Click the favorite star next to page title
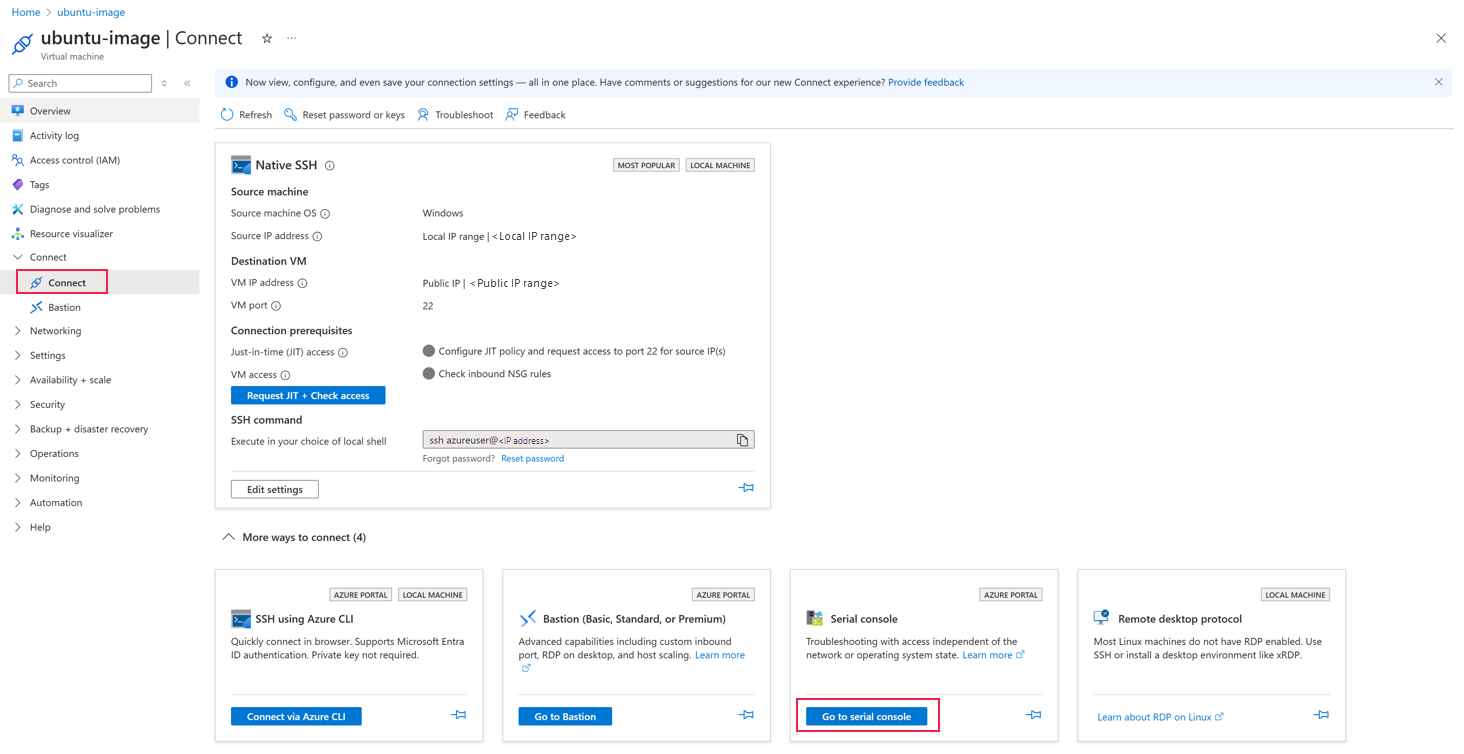The image size is (1464, 754). click(x=267, y=39)
